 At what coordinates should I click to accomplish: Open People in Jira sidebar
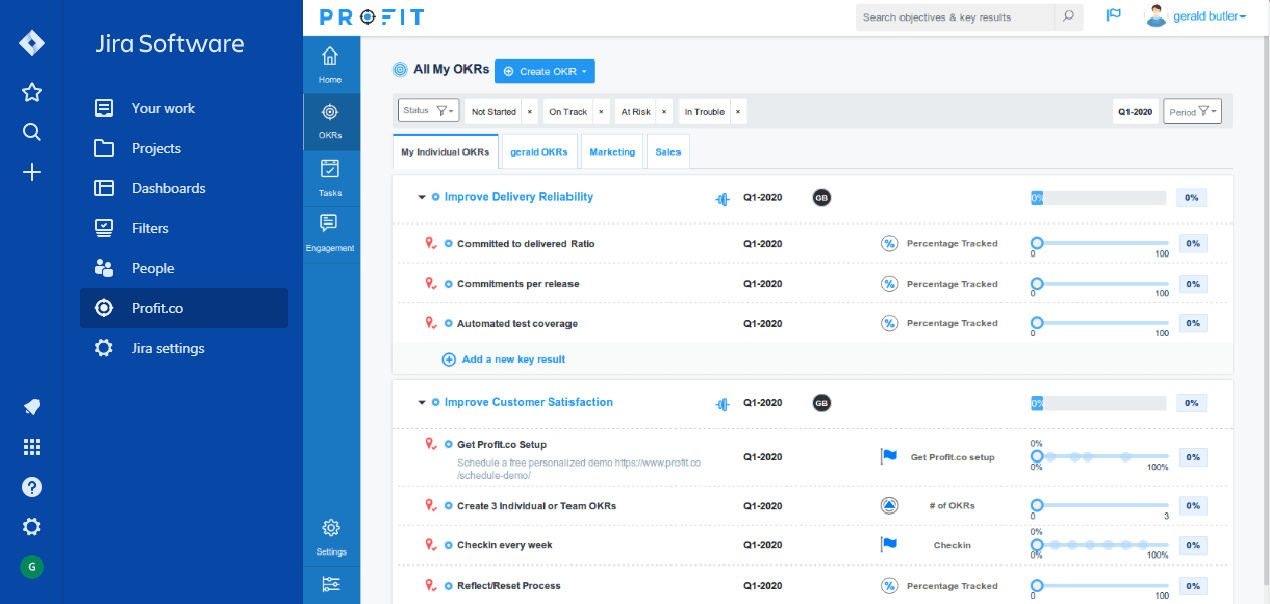184,268
